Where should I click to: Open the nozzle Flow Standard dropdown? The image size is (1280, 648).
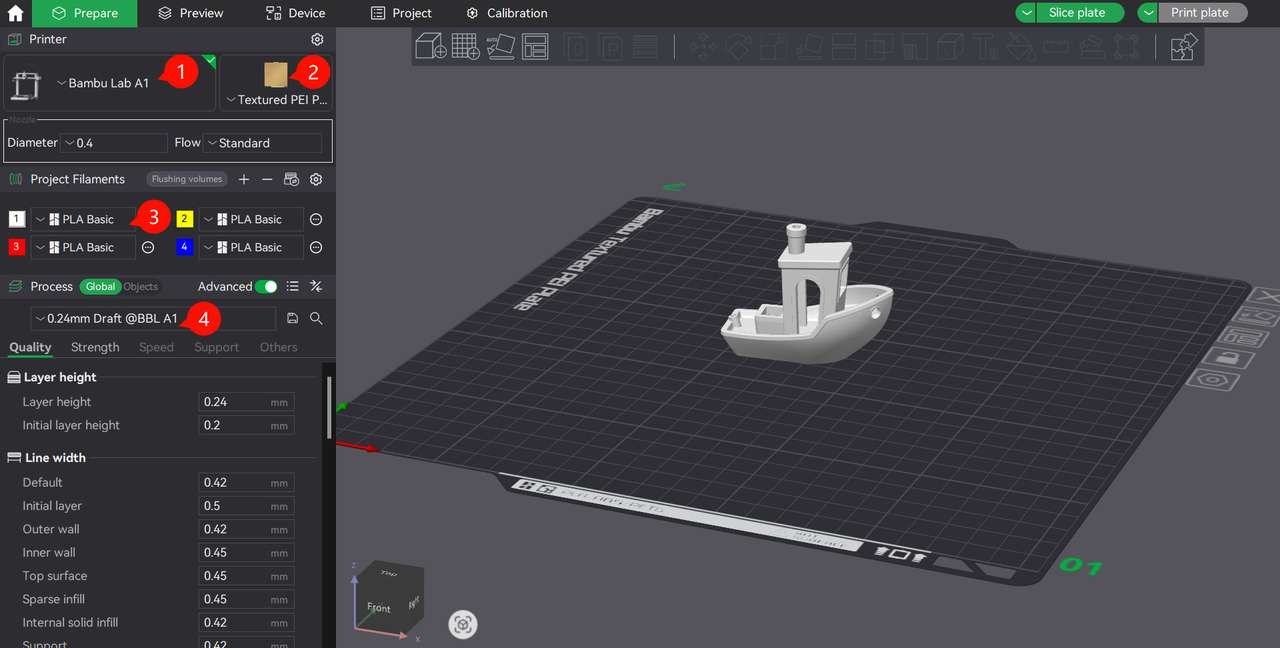pyautogui.click(x=262, y=143)
